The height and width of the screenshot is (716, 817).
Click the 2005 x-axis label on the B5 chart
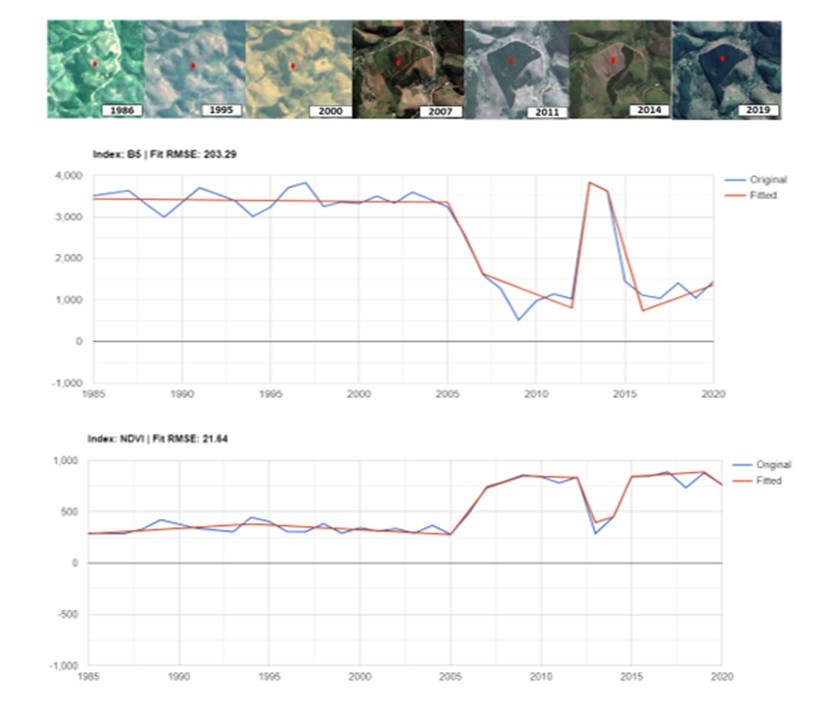point(447,393)
